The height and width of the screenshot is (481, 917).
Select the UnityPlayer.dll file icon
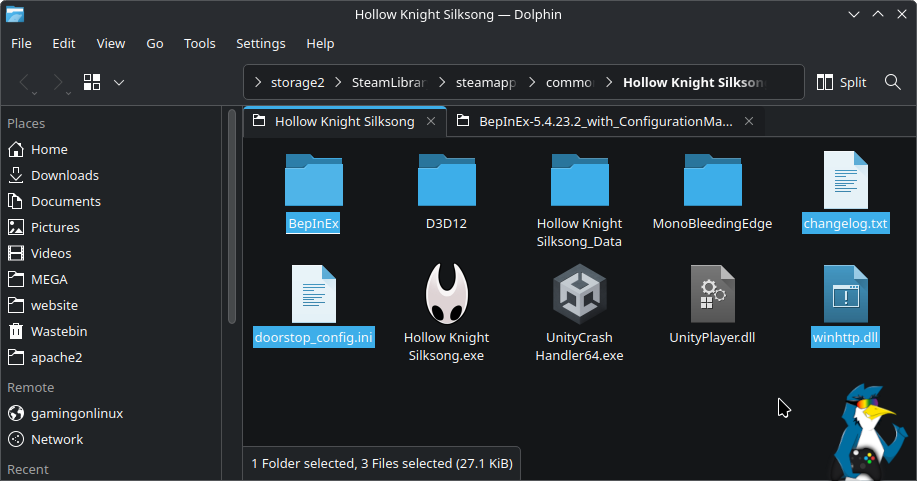click(x=712, y=294)
